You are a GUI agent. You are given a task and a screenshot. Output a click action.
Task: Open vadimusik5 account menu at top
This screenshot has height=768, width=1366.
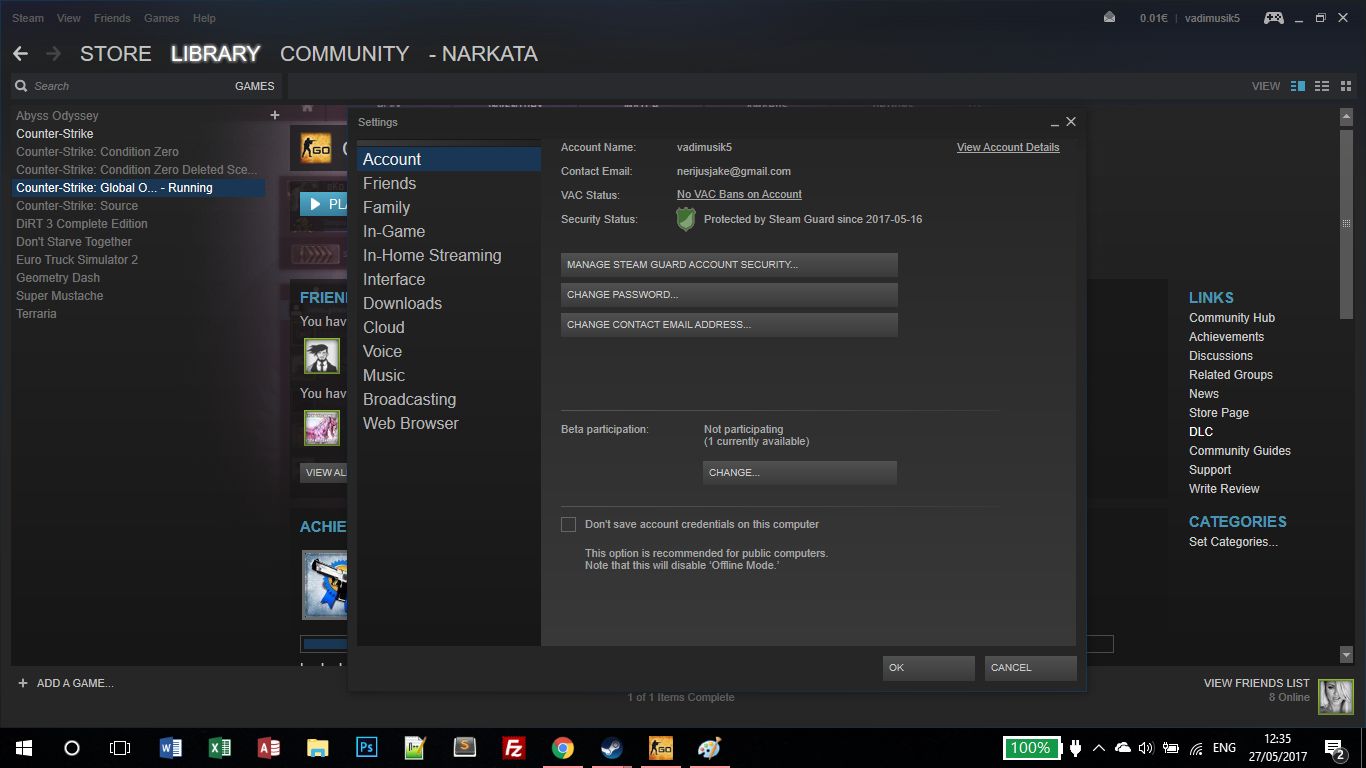click(1212, 18)
